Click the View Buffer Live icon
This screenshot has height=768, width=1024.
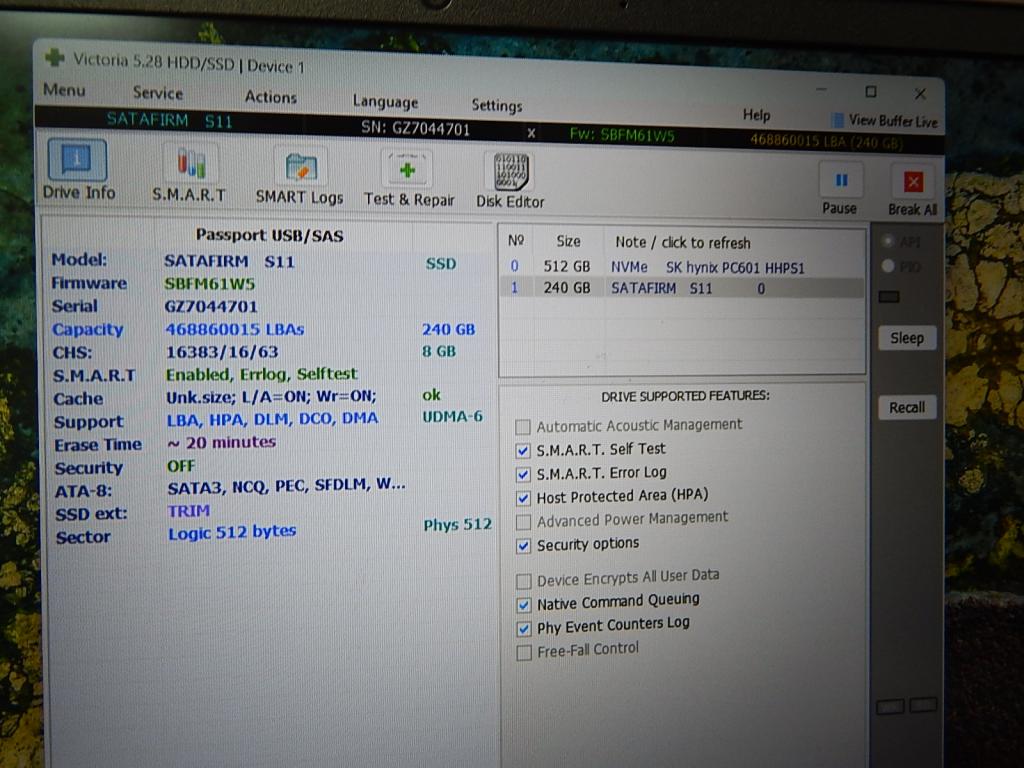tap(837, 120)
